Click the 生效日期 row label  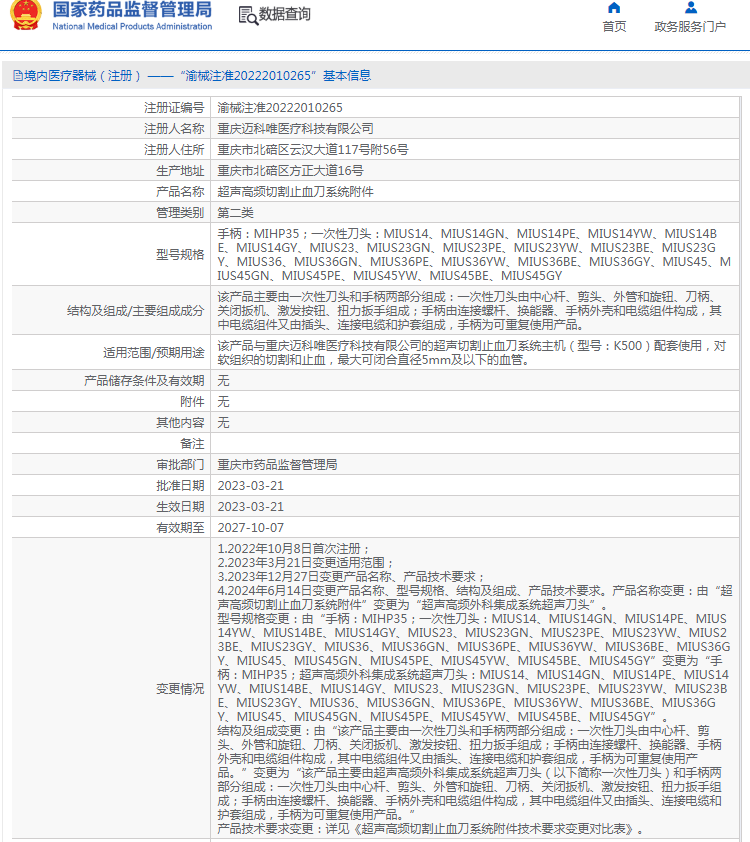coord(180,506)
